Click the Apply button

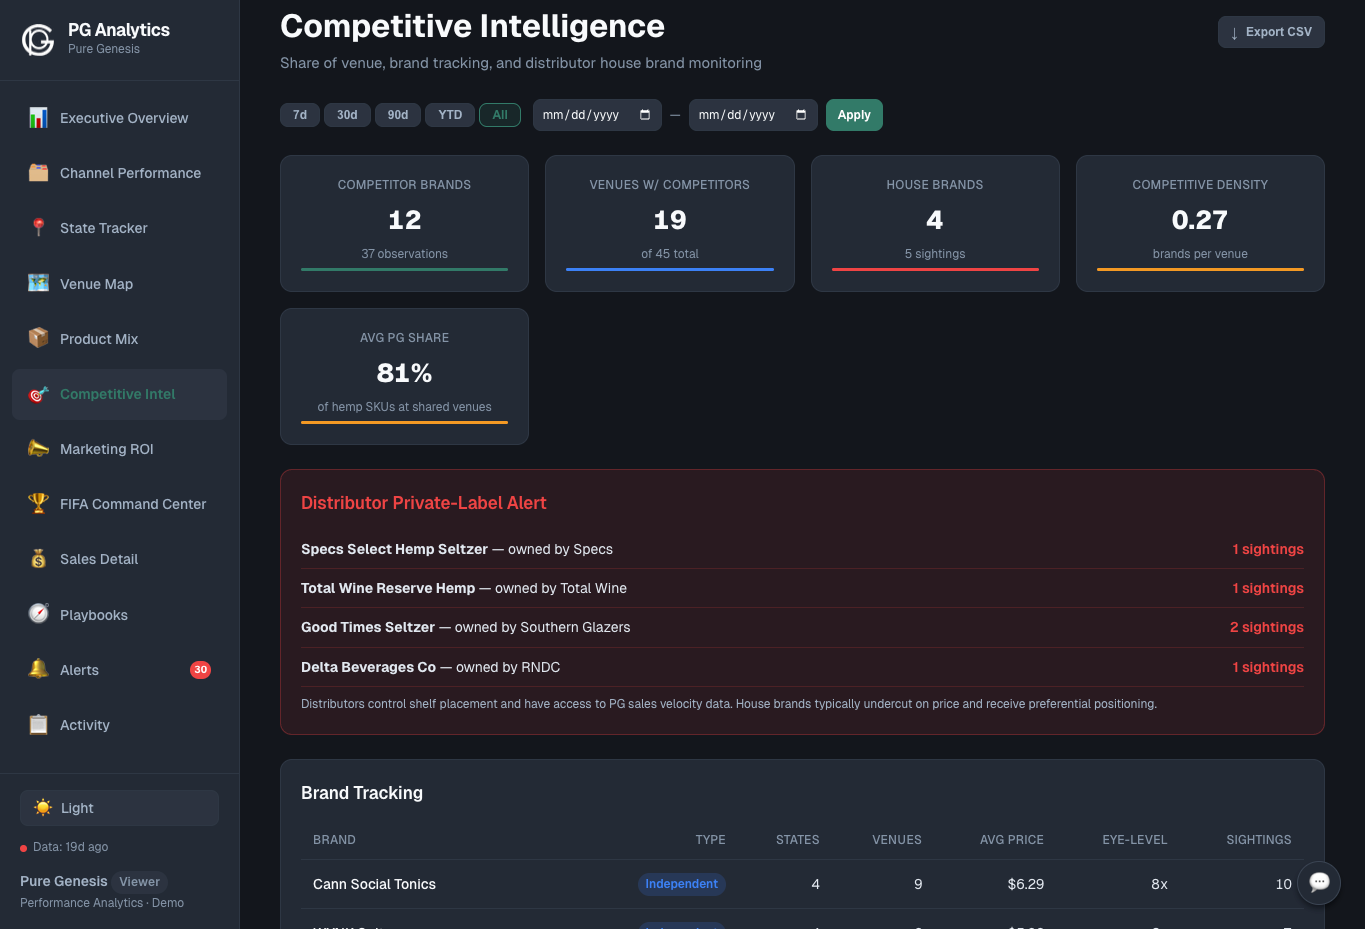click(853, 114)
